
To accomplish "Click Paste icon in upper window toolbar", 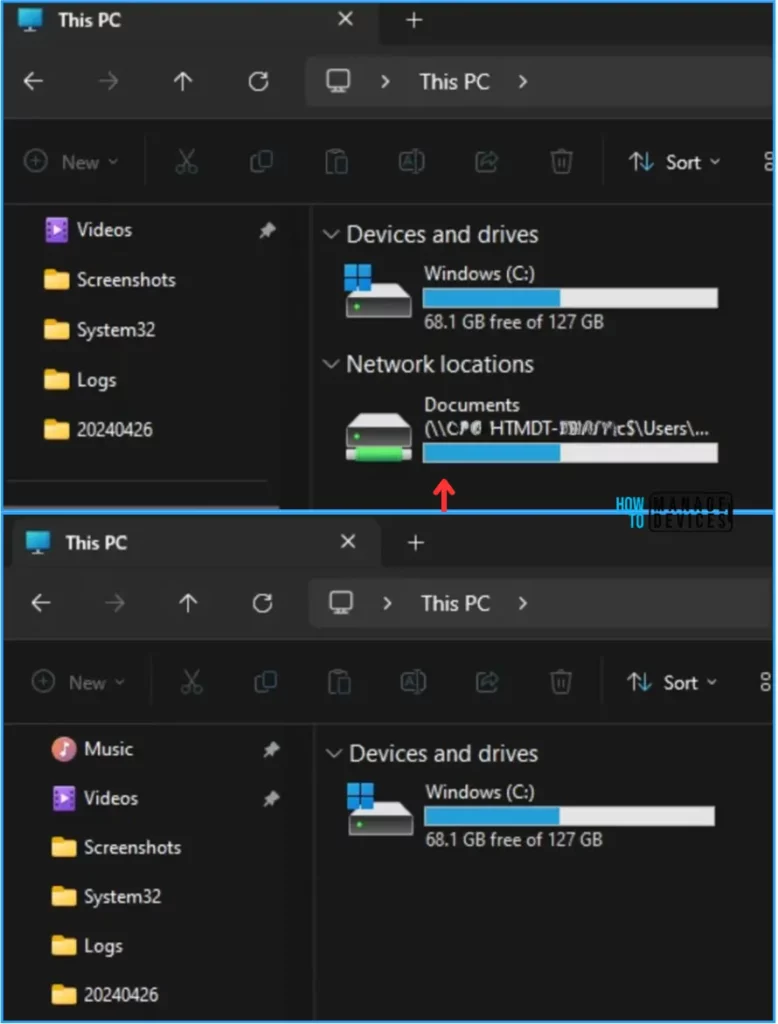I will click(336, 161).
